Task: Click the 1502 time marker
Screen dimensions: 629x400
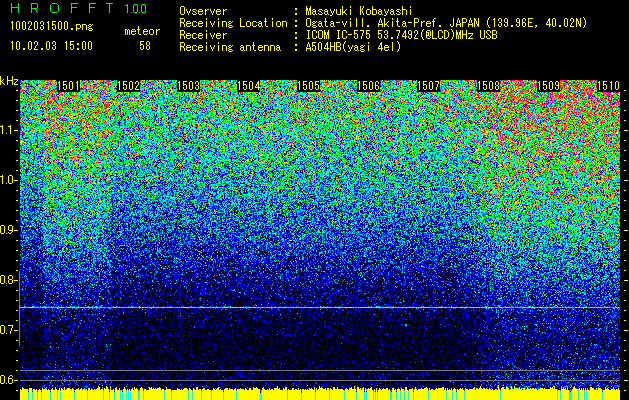Action: (x=129, y=86)
